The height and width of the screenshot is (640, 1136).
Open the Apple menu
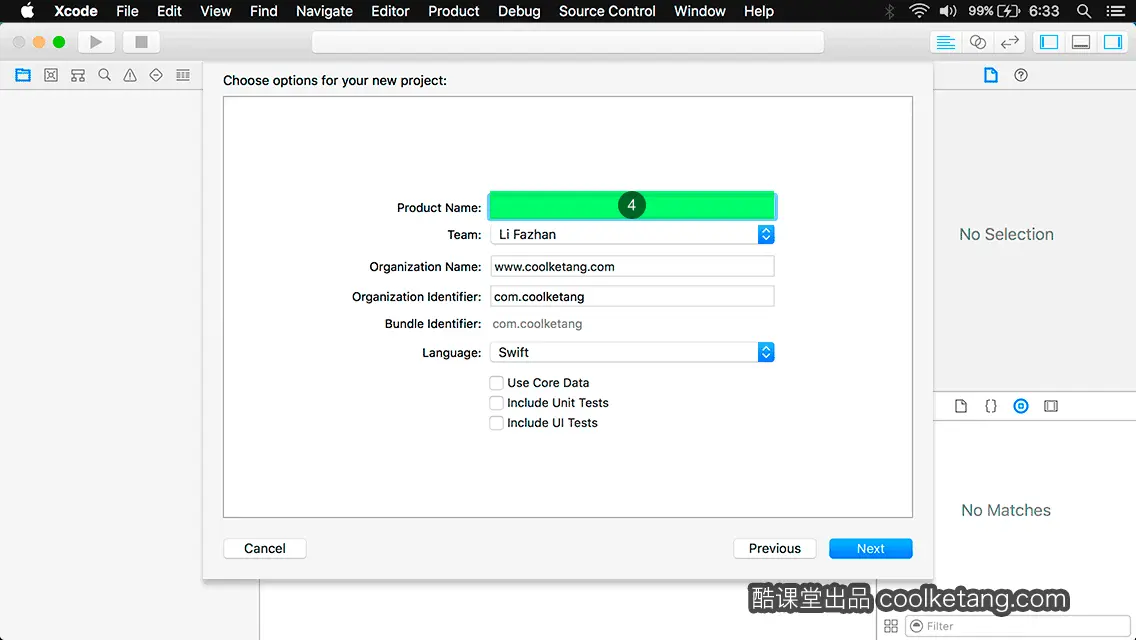click(28, 11)
